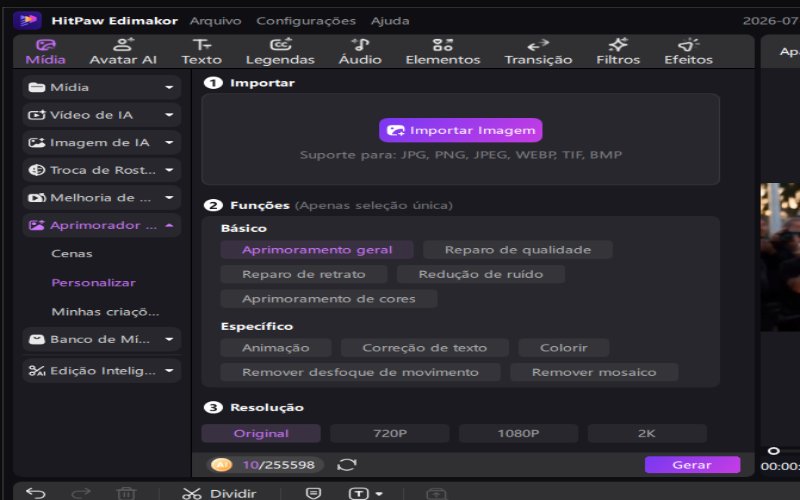800x500 pixels.
Task: Select Redução de ruído function
Action: [481, 274]
